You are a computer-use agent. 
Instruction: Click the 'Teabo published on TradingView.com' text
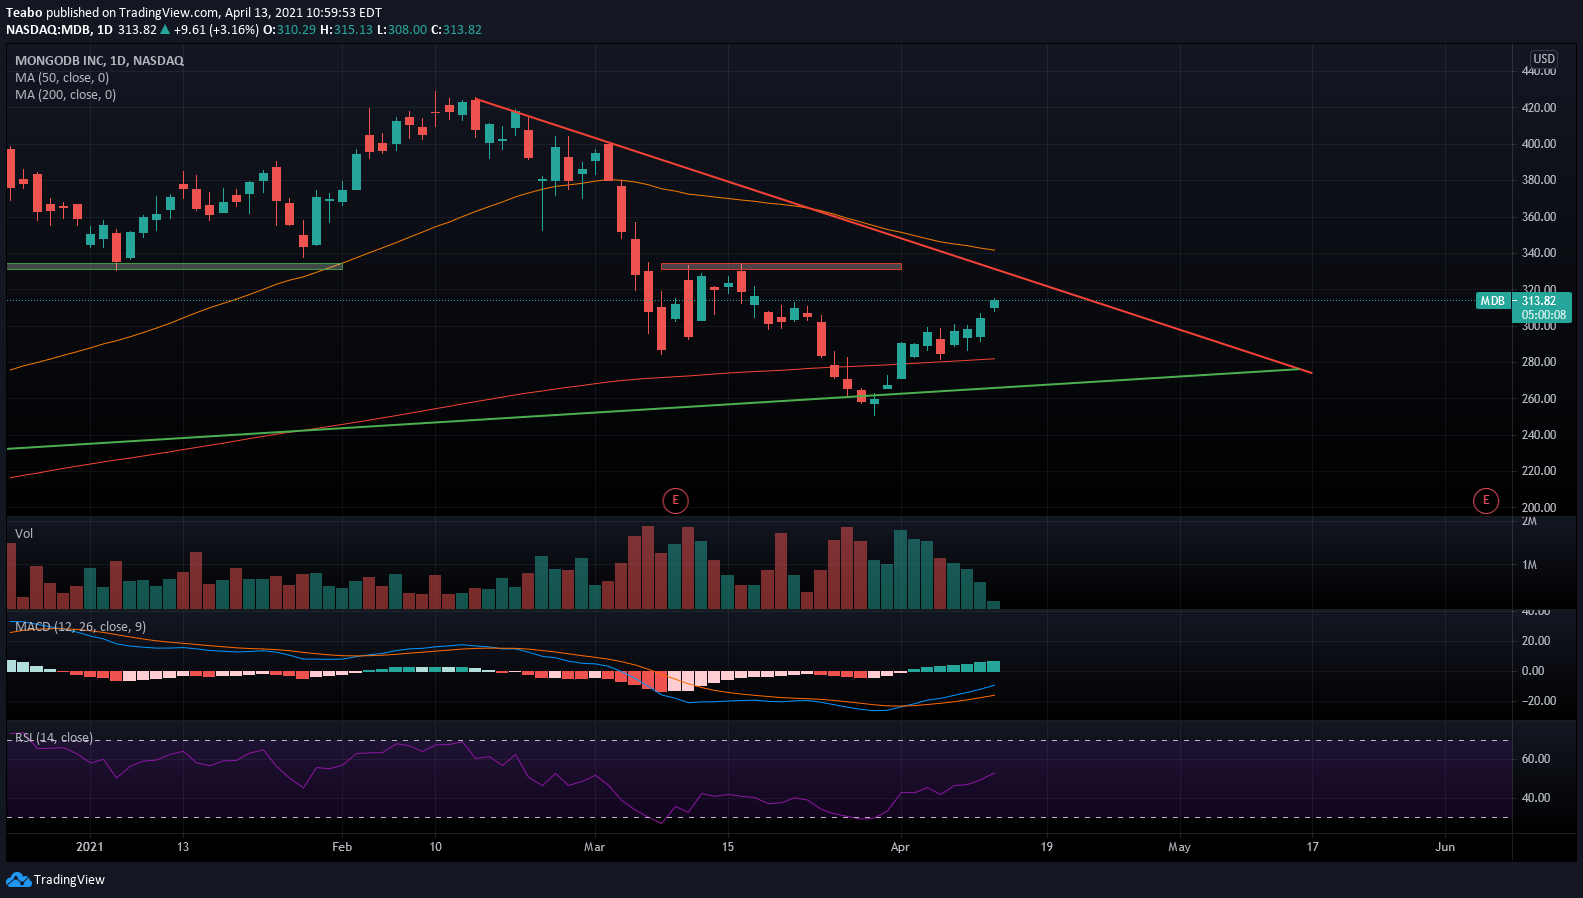(112, 13)
